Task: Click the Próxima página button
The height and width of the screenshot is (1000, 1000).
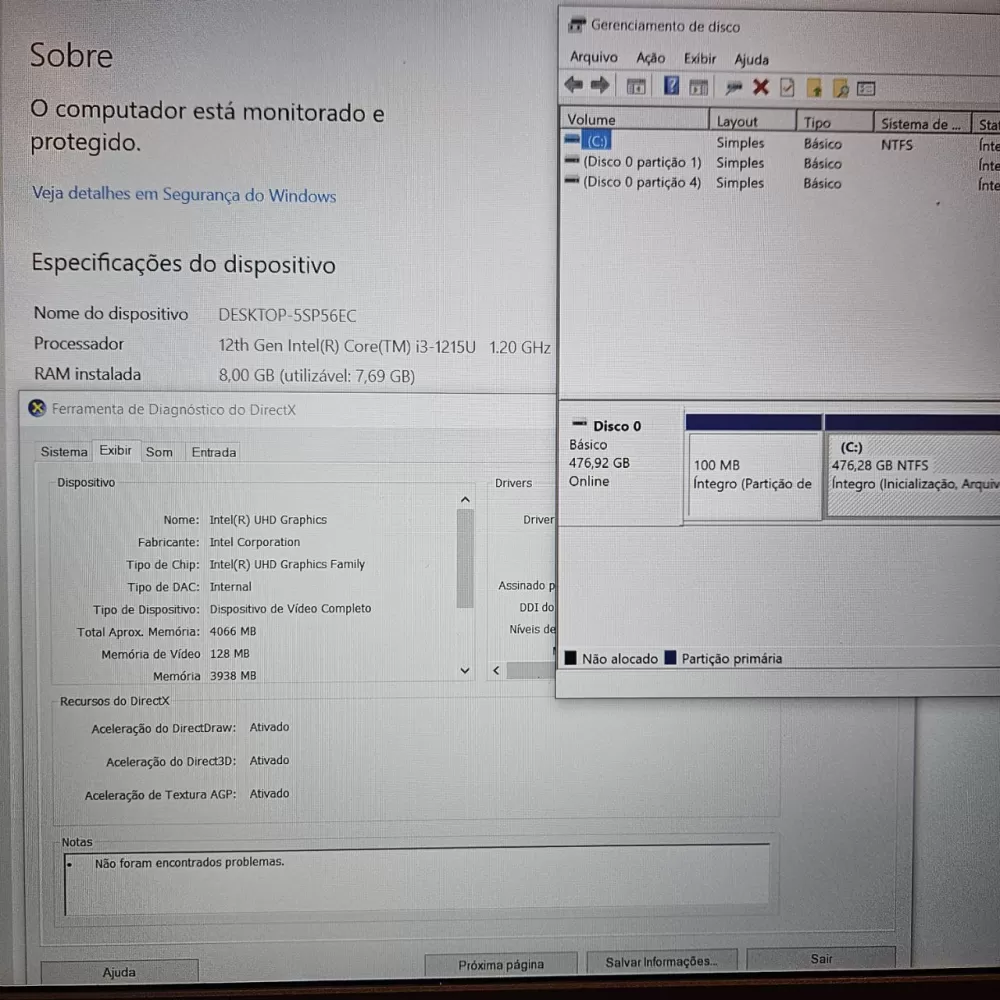Action: (501, 965)
